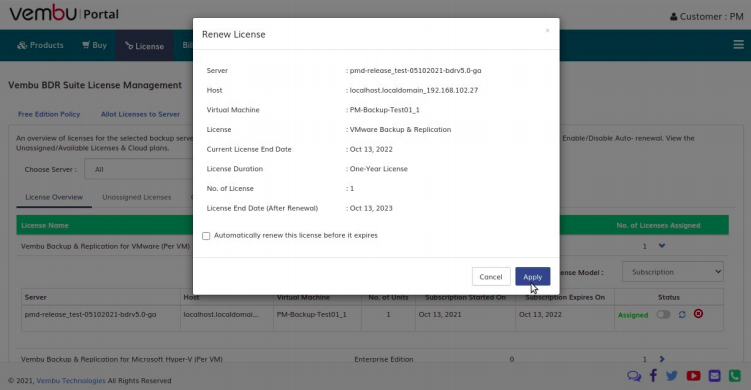The image size is (751, 390).
Task: Switch to the Unassigned Licenses tab
Action: [137, 197]
